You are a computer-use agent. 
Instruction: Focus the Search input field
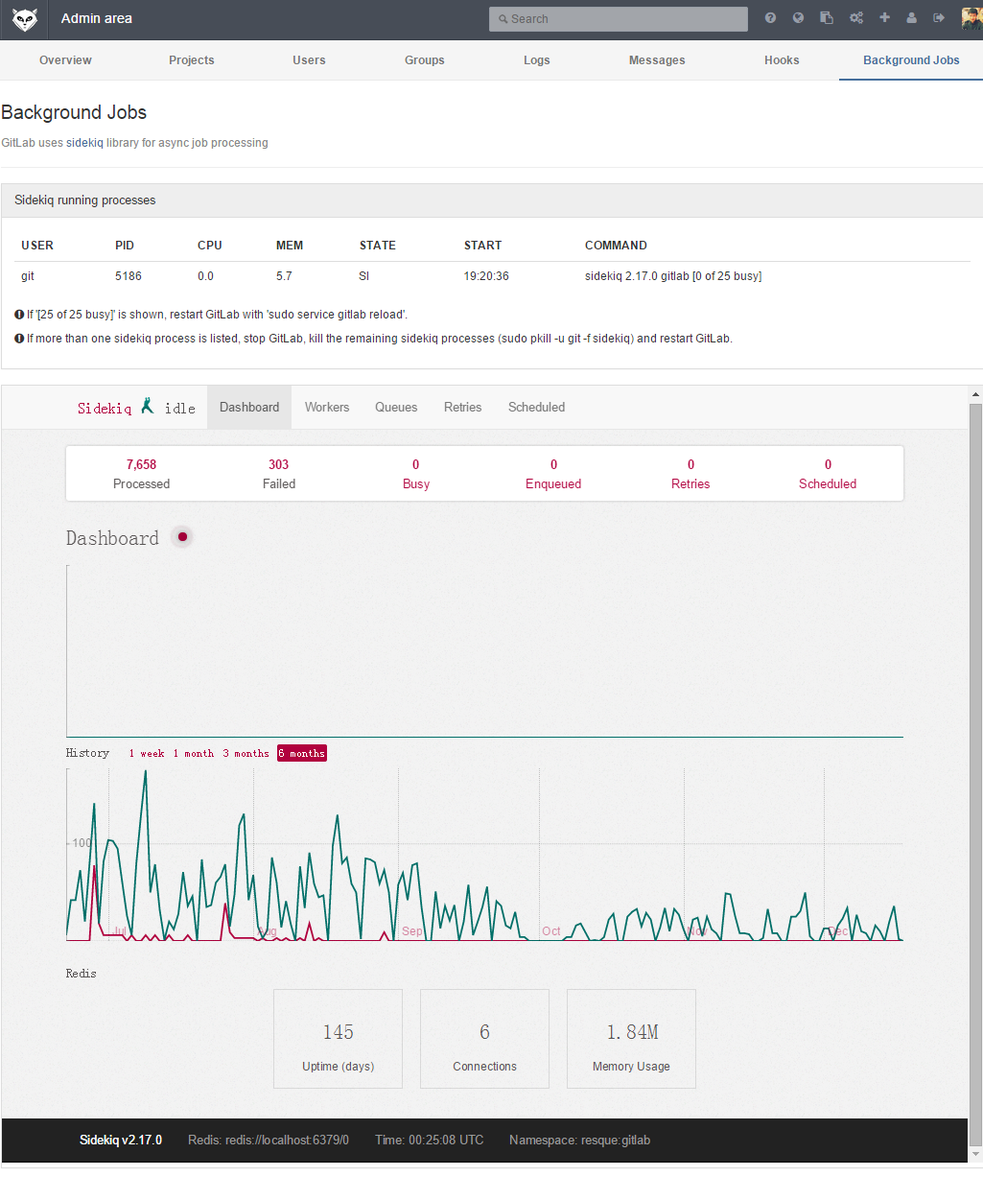(x=618, y=19)
